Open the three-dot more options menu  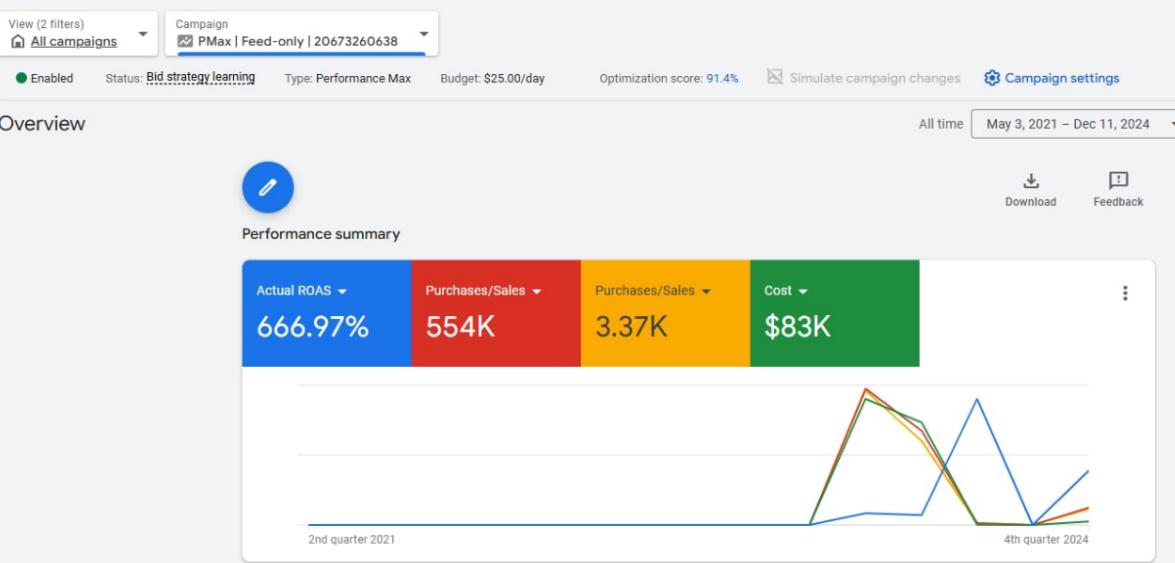pyautogui.click(x=1125, y=293)
